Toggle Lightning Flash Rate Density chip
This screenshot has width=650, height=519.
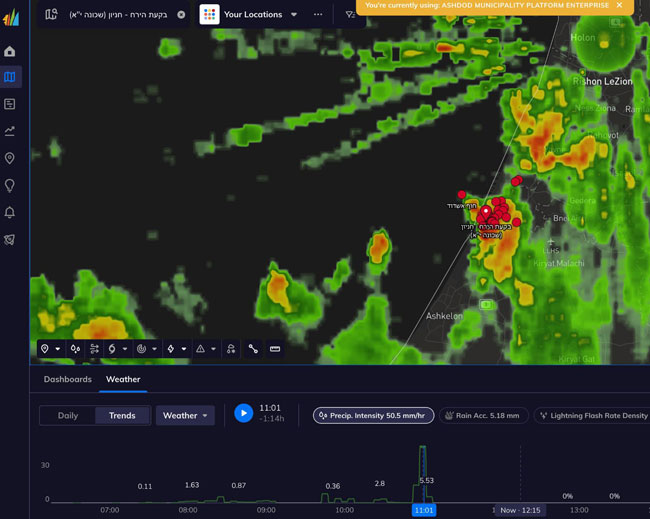[594, 415]
